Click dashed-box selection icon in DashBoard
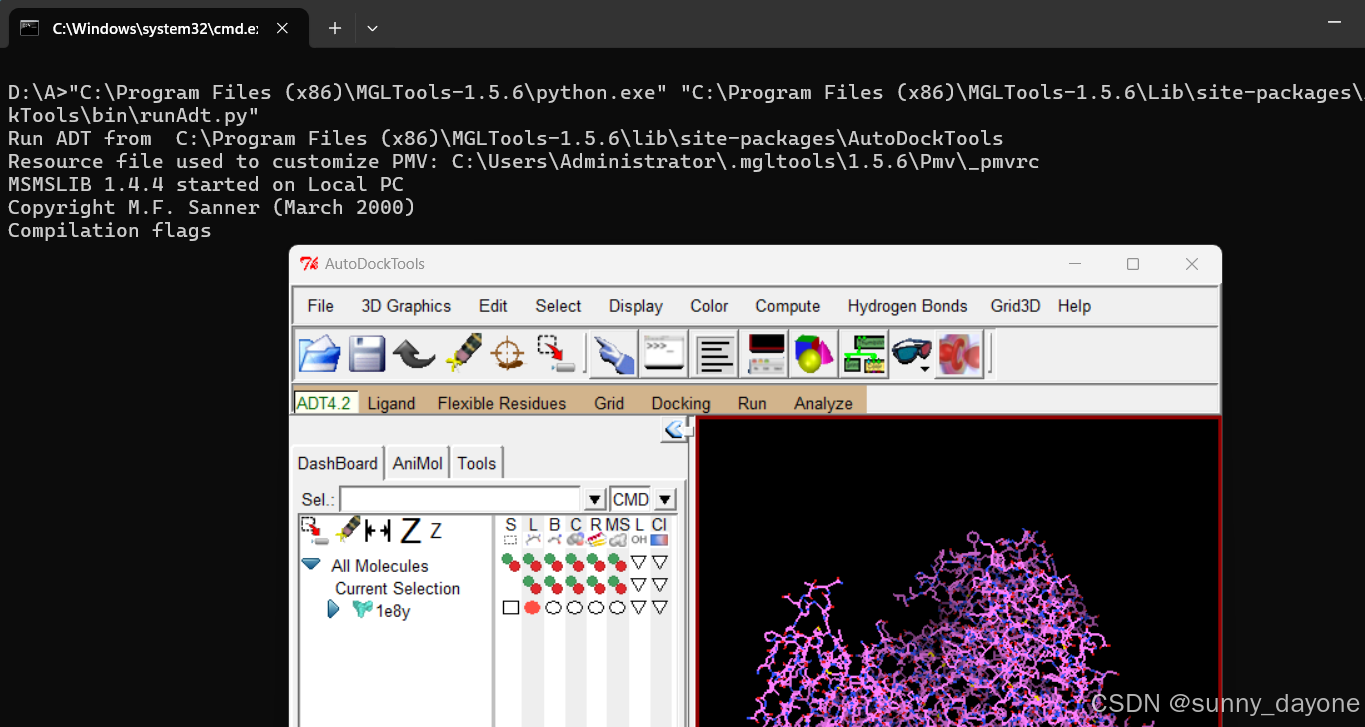 pyautogui.click(x=314, y=531)
